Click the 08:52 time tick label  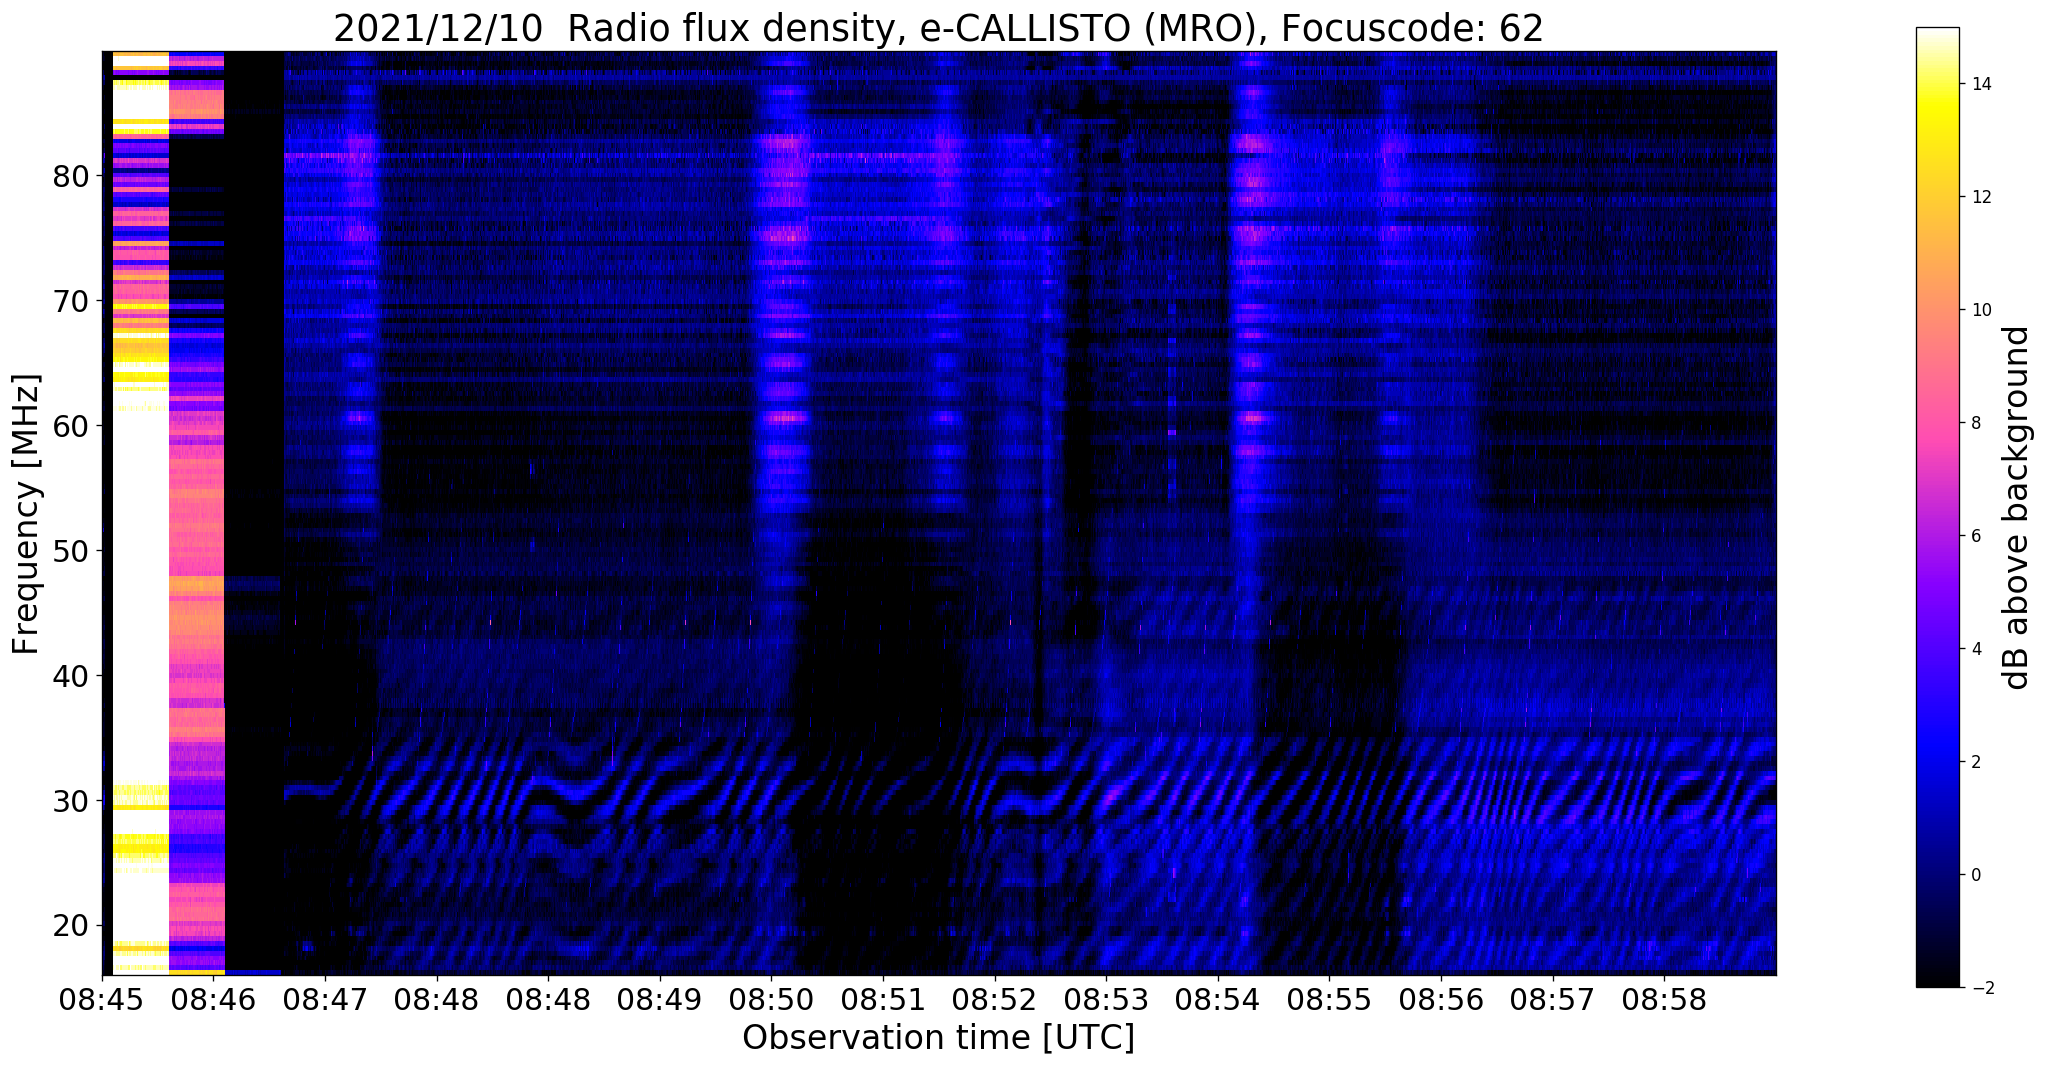click(x=994, y=998)
